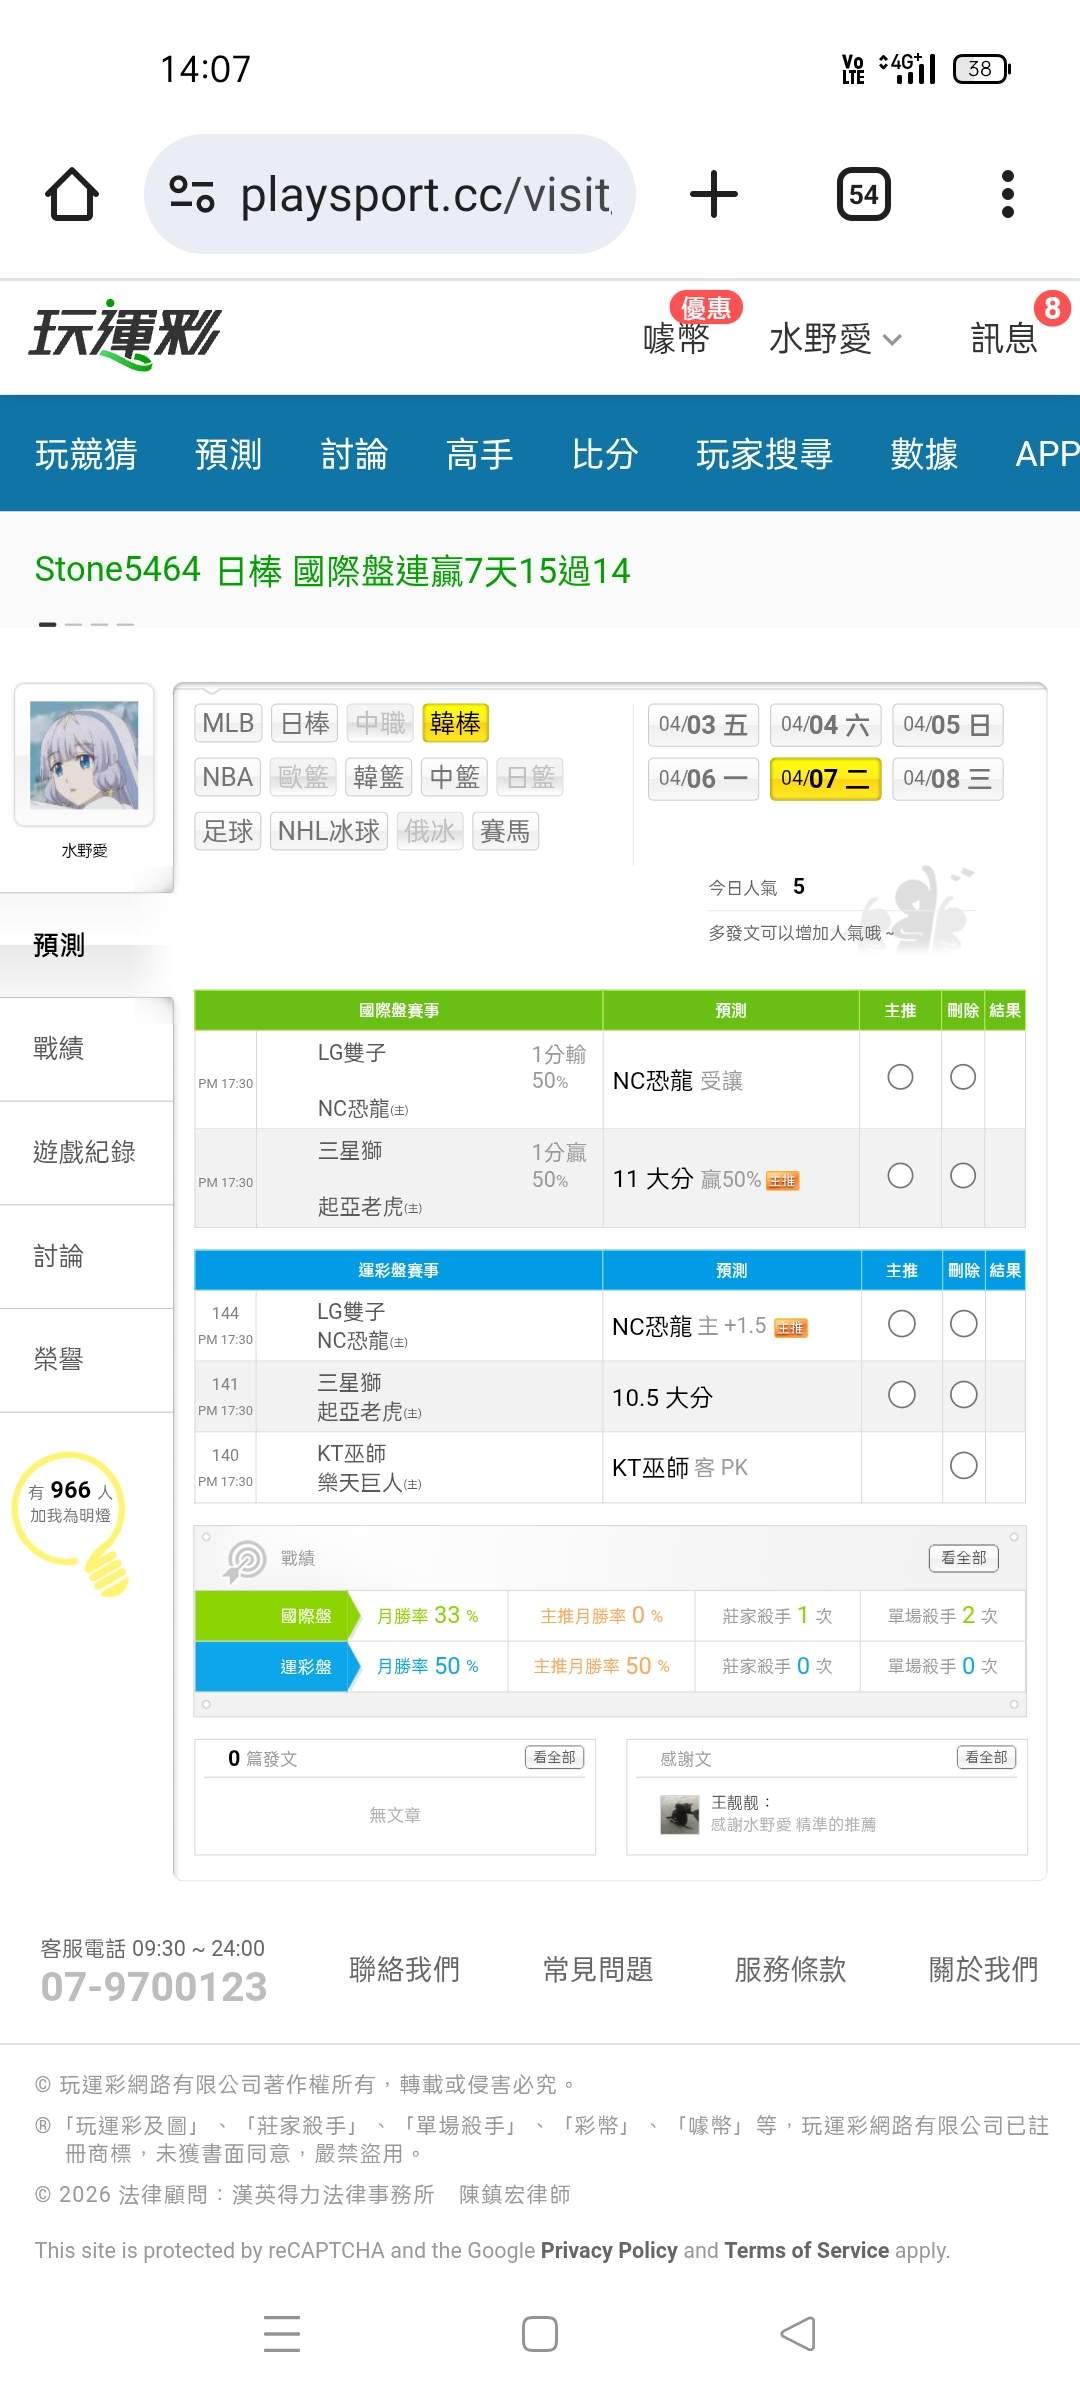Open 討論 in the blue navigation bar

(x=354, y=454)
